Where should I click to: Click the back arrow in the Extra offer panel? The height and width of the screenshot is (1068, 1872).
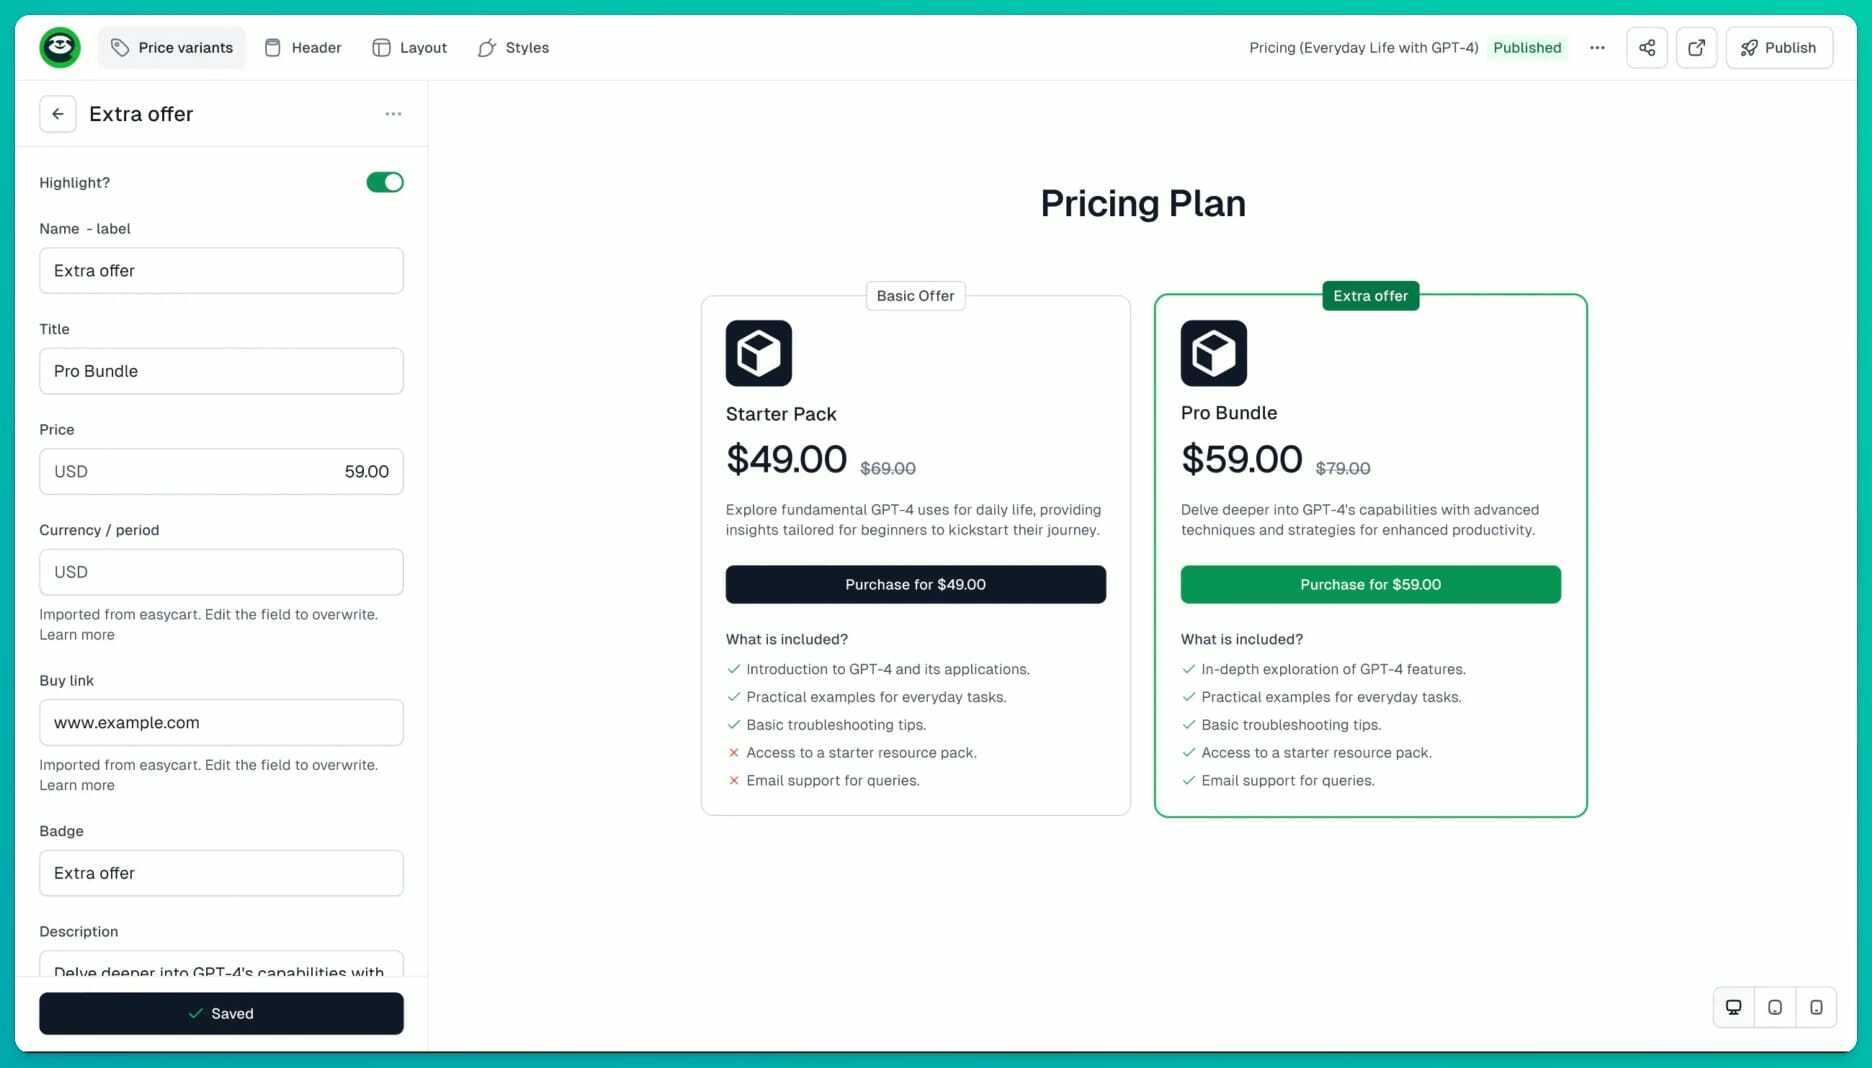[57, 113]
